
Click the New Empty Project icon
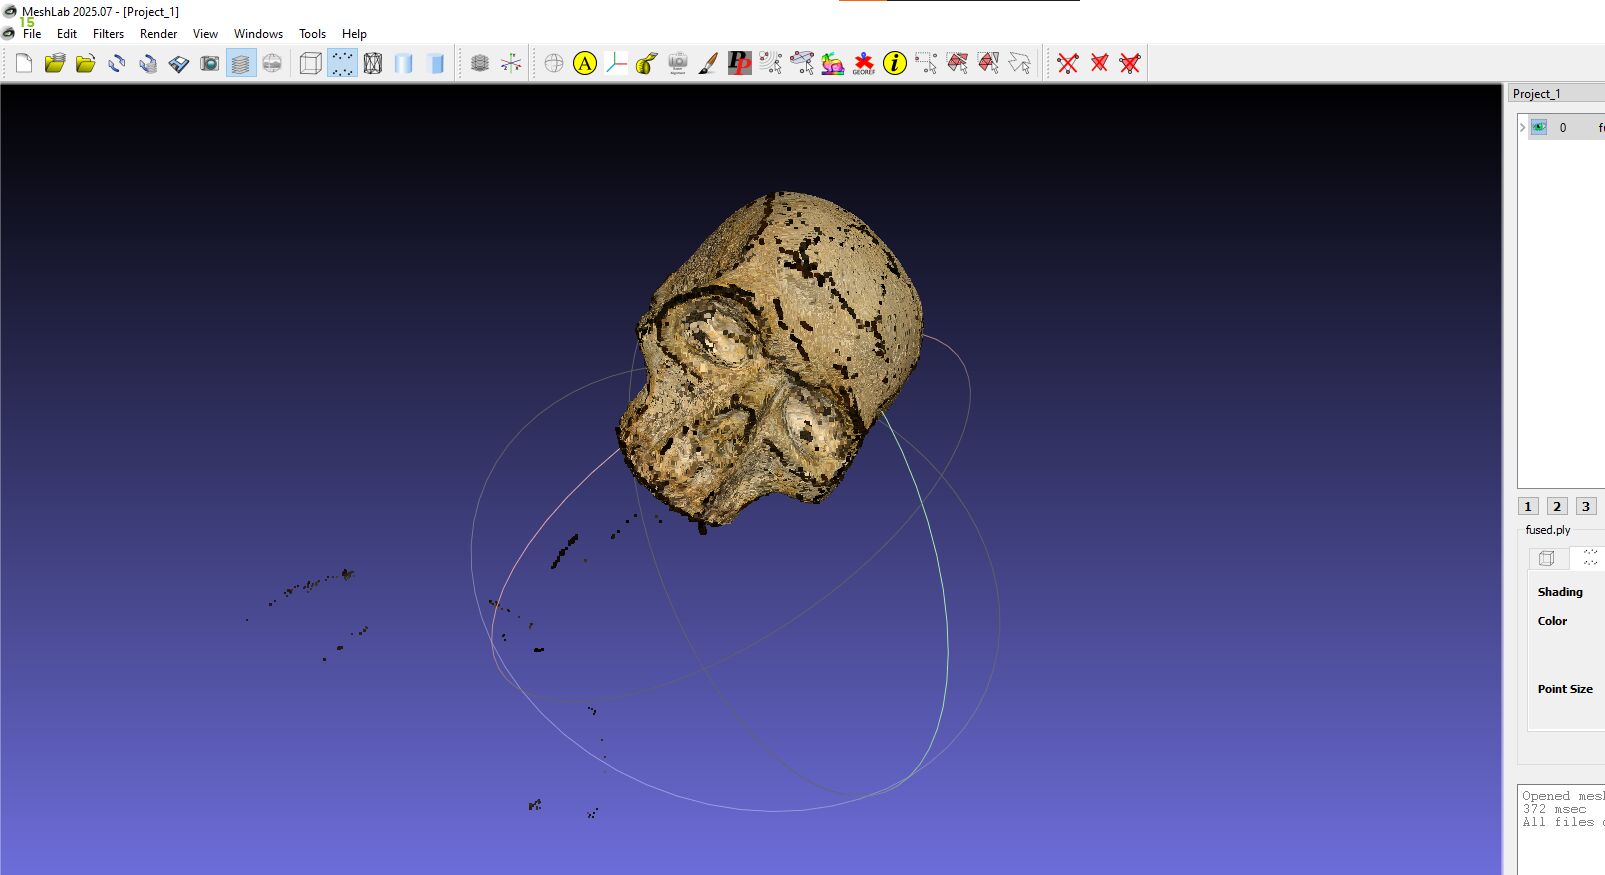(x=24, y=64)
